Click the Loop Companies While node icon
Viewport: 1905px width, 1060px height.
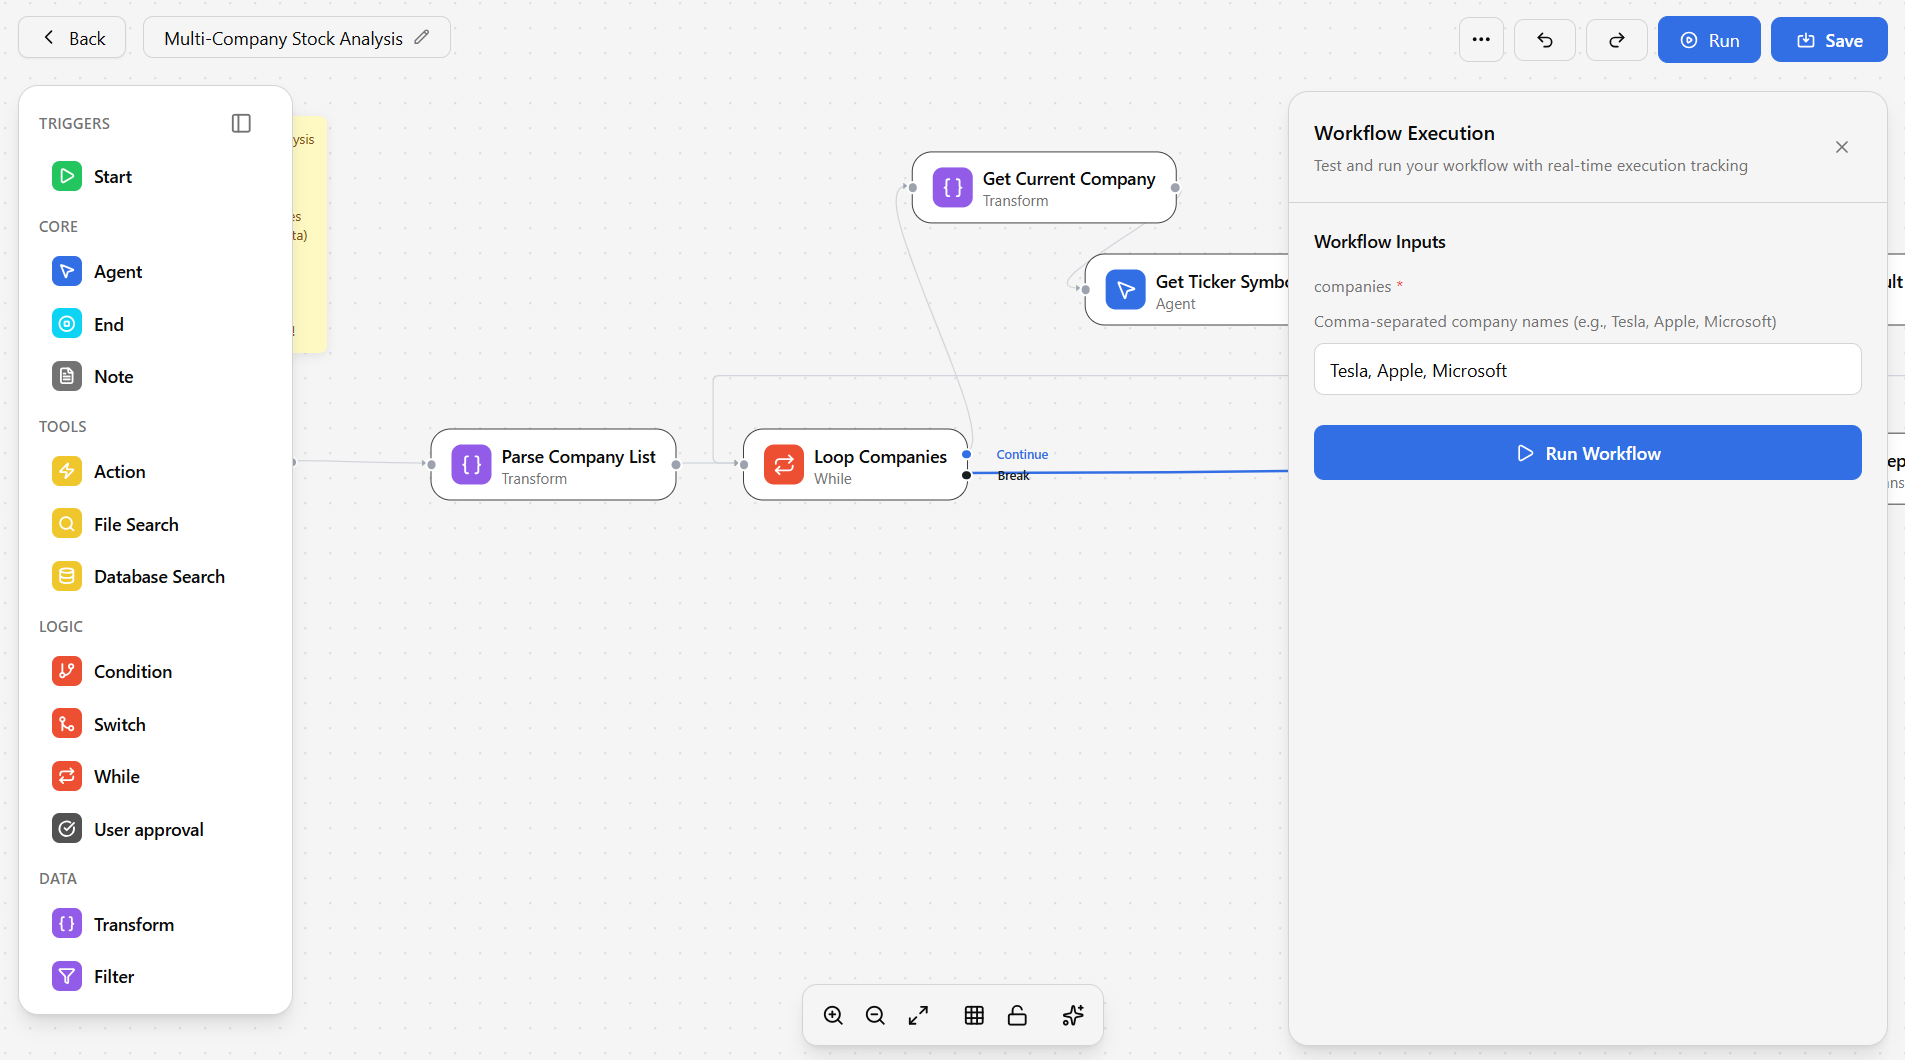[x=783, y=465]
